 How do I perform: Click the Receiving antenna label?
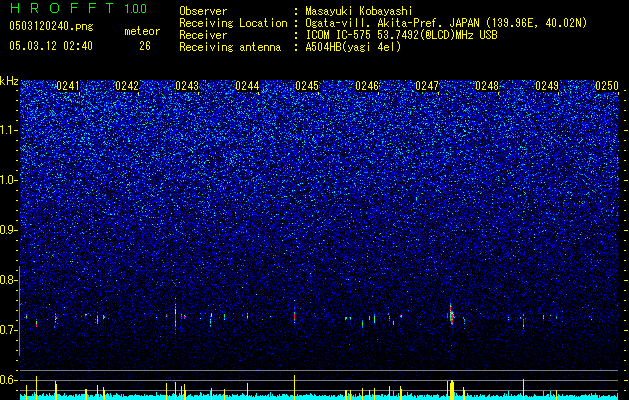(x=230, y=47)
